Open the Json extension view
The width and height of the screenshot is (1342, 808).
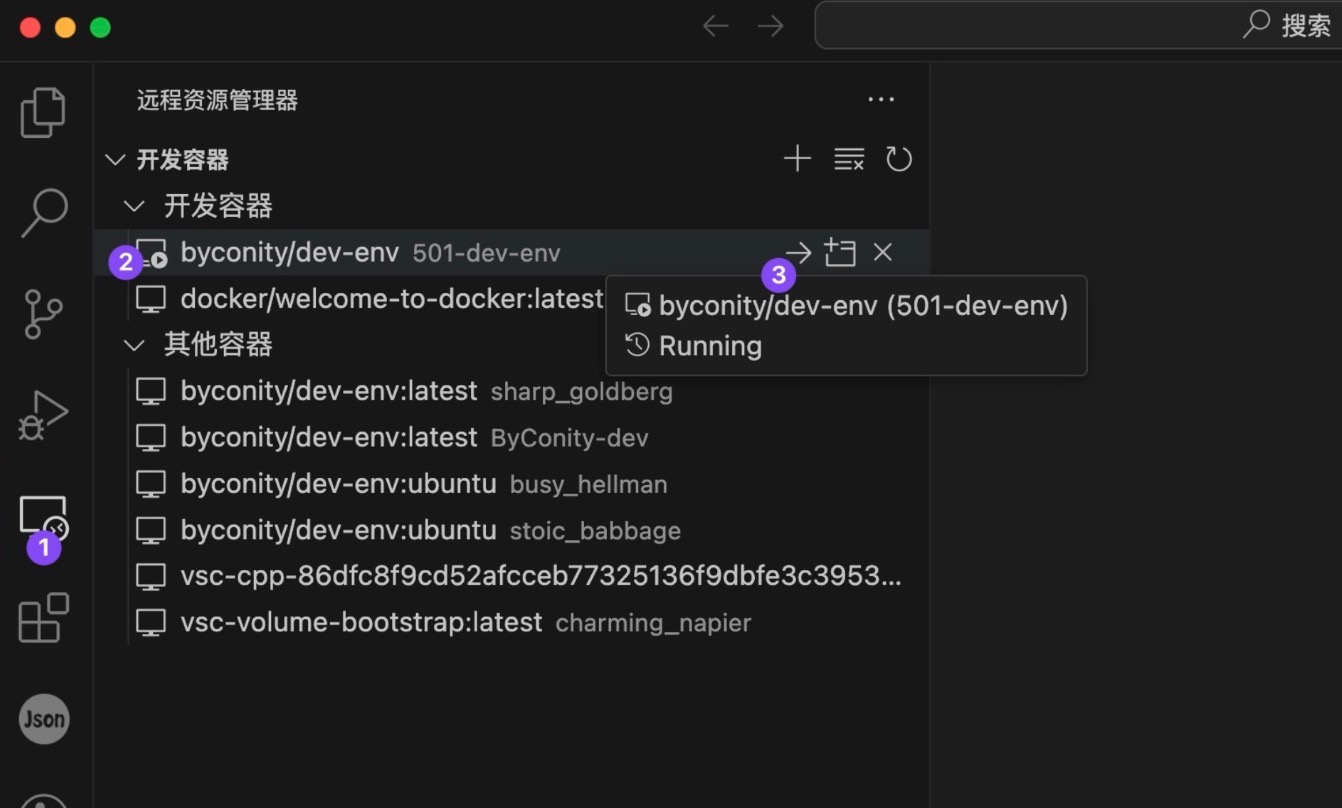point(44,719)
